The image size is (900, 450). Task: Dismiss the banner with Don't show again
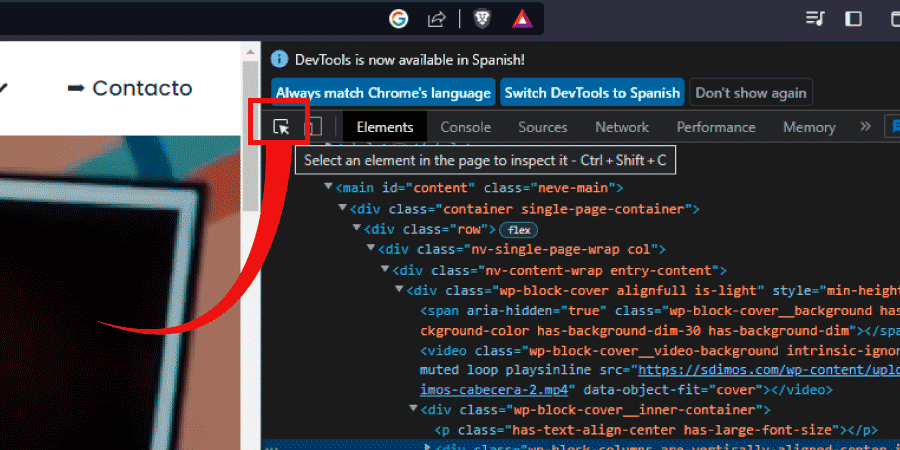(x=751, y=92)
